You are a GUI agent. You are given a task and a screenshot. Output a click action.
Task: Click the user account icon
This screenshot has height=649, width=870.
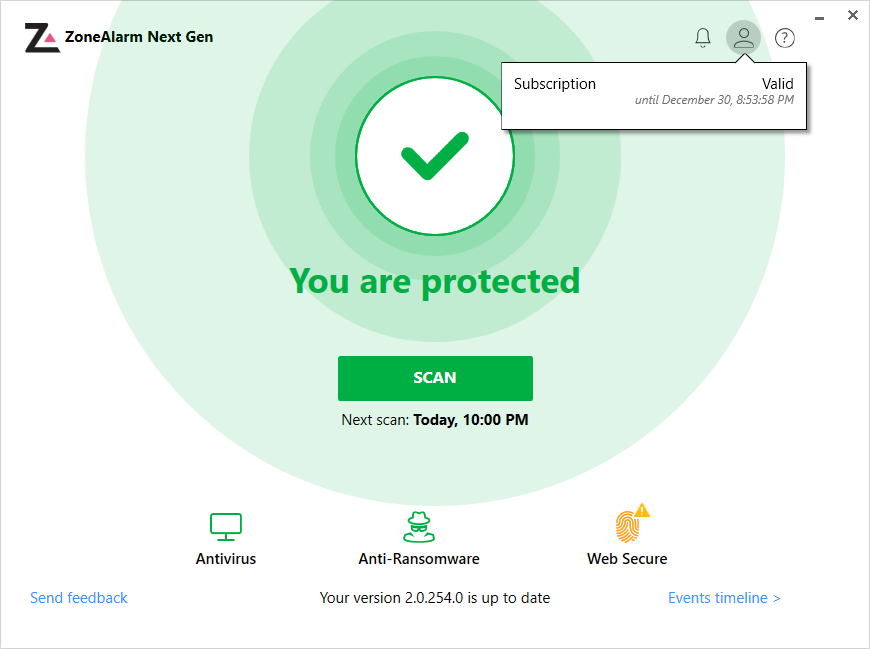point(743,38)
